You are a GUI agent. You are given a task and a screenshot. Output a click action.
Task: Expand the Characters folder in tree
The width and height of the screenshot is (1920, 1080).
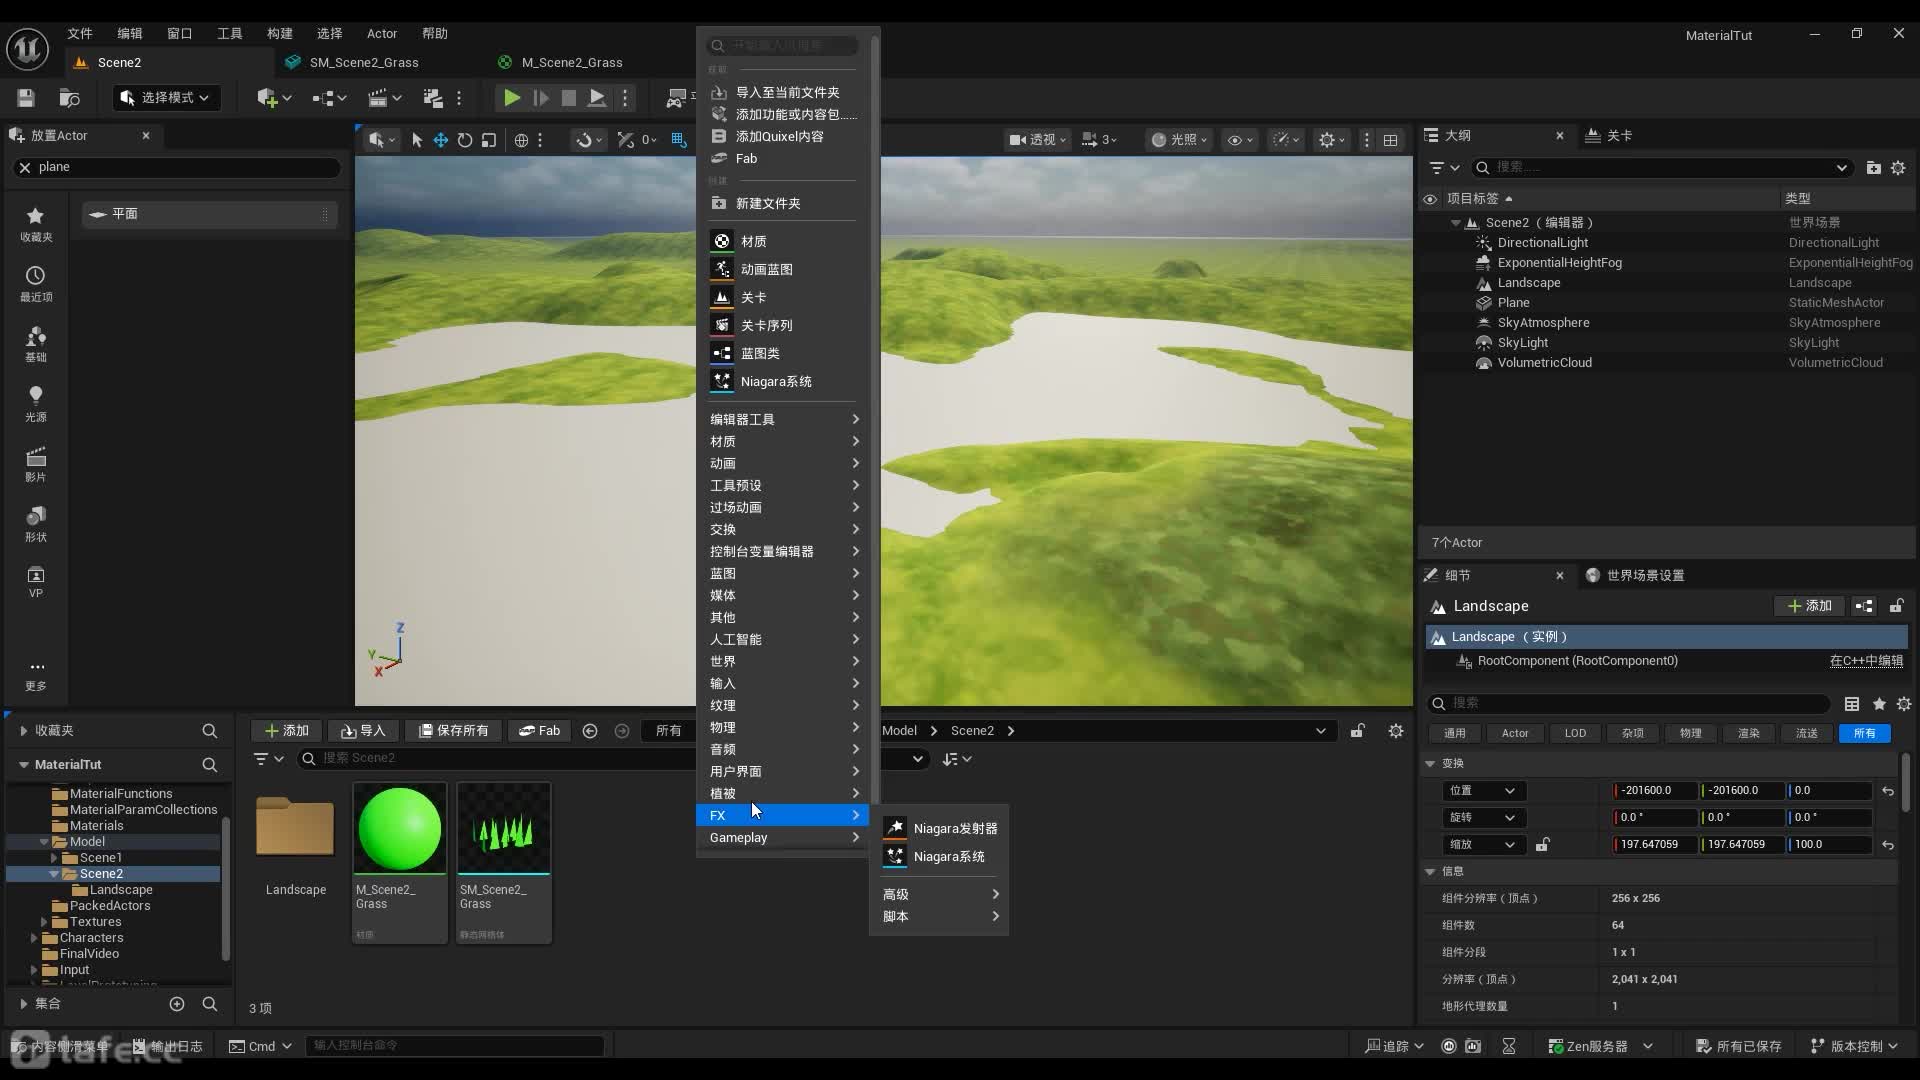pyautogui.click(x=34, y=938)
